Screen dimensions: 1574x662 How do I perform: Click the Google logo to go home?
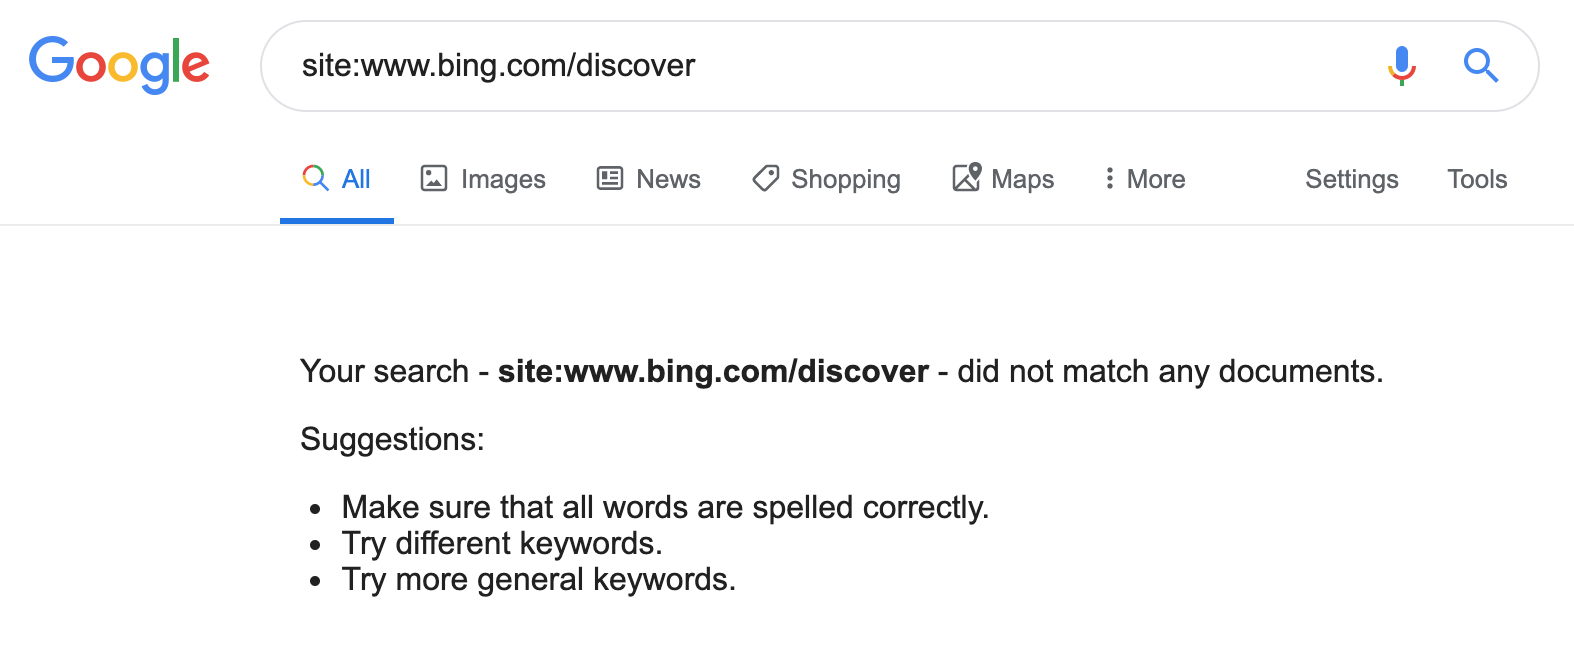(119, 65)
